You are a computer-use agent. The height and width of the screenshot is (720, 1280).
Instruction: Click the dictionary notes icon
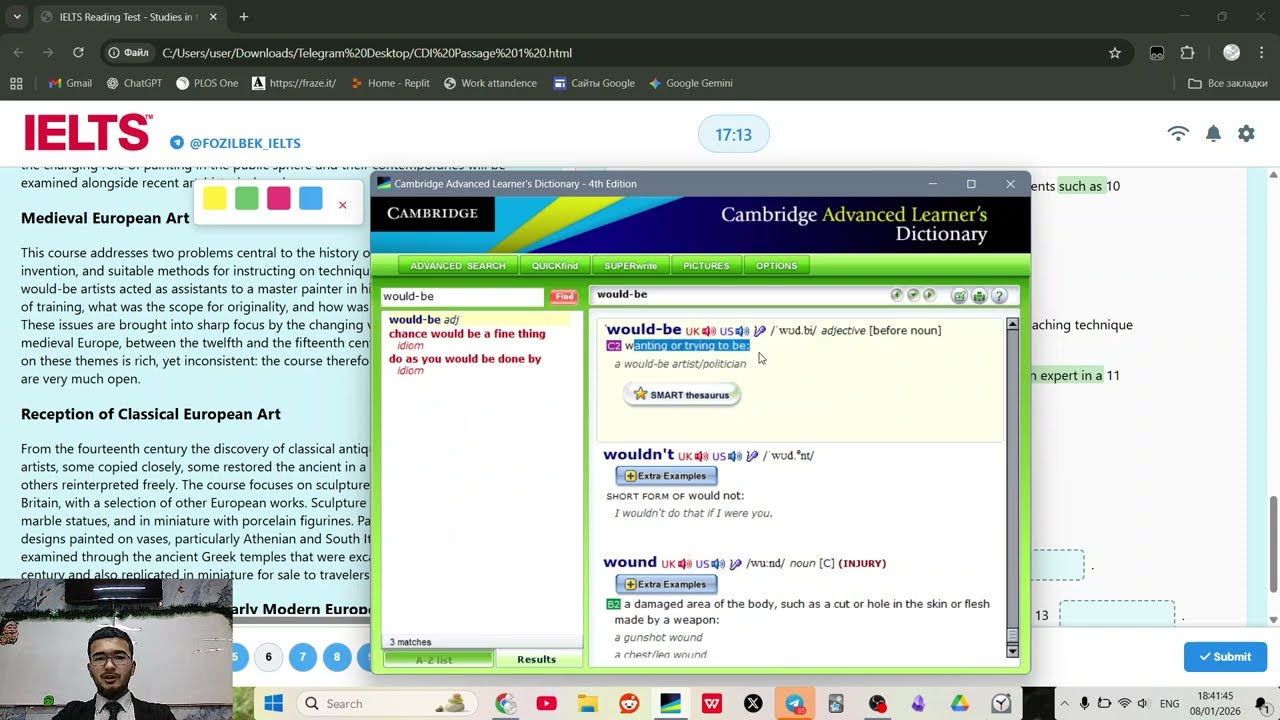coord(960,296)
